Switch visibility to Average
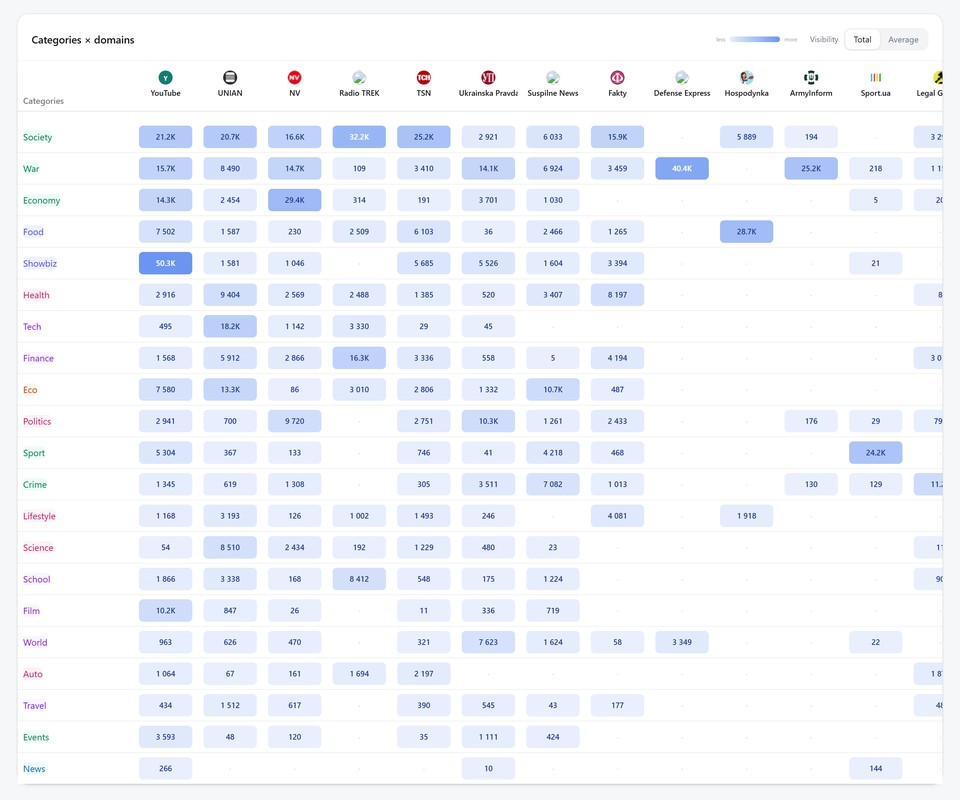Image resolution: width=960 pixels, height=800 pixels. point(903,40)
